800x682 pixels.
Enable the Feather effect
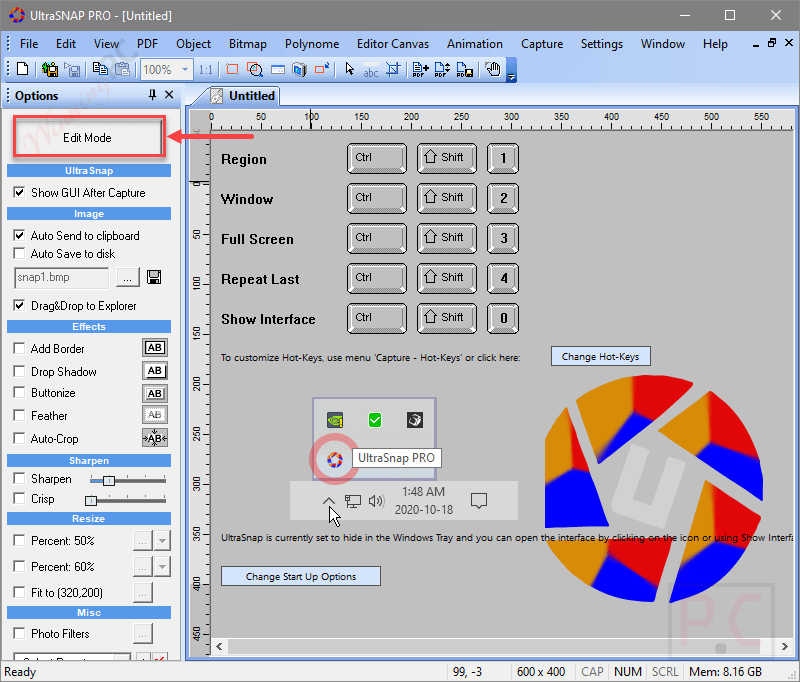coord(19,415)
